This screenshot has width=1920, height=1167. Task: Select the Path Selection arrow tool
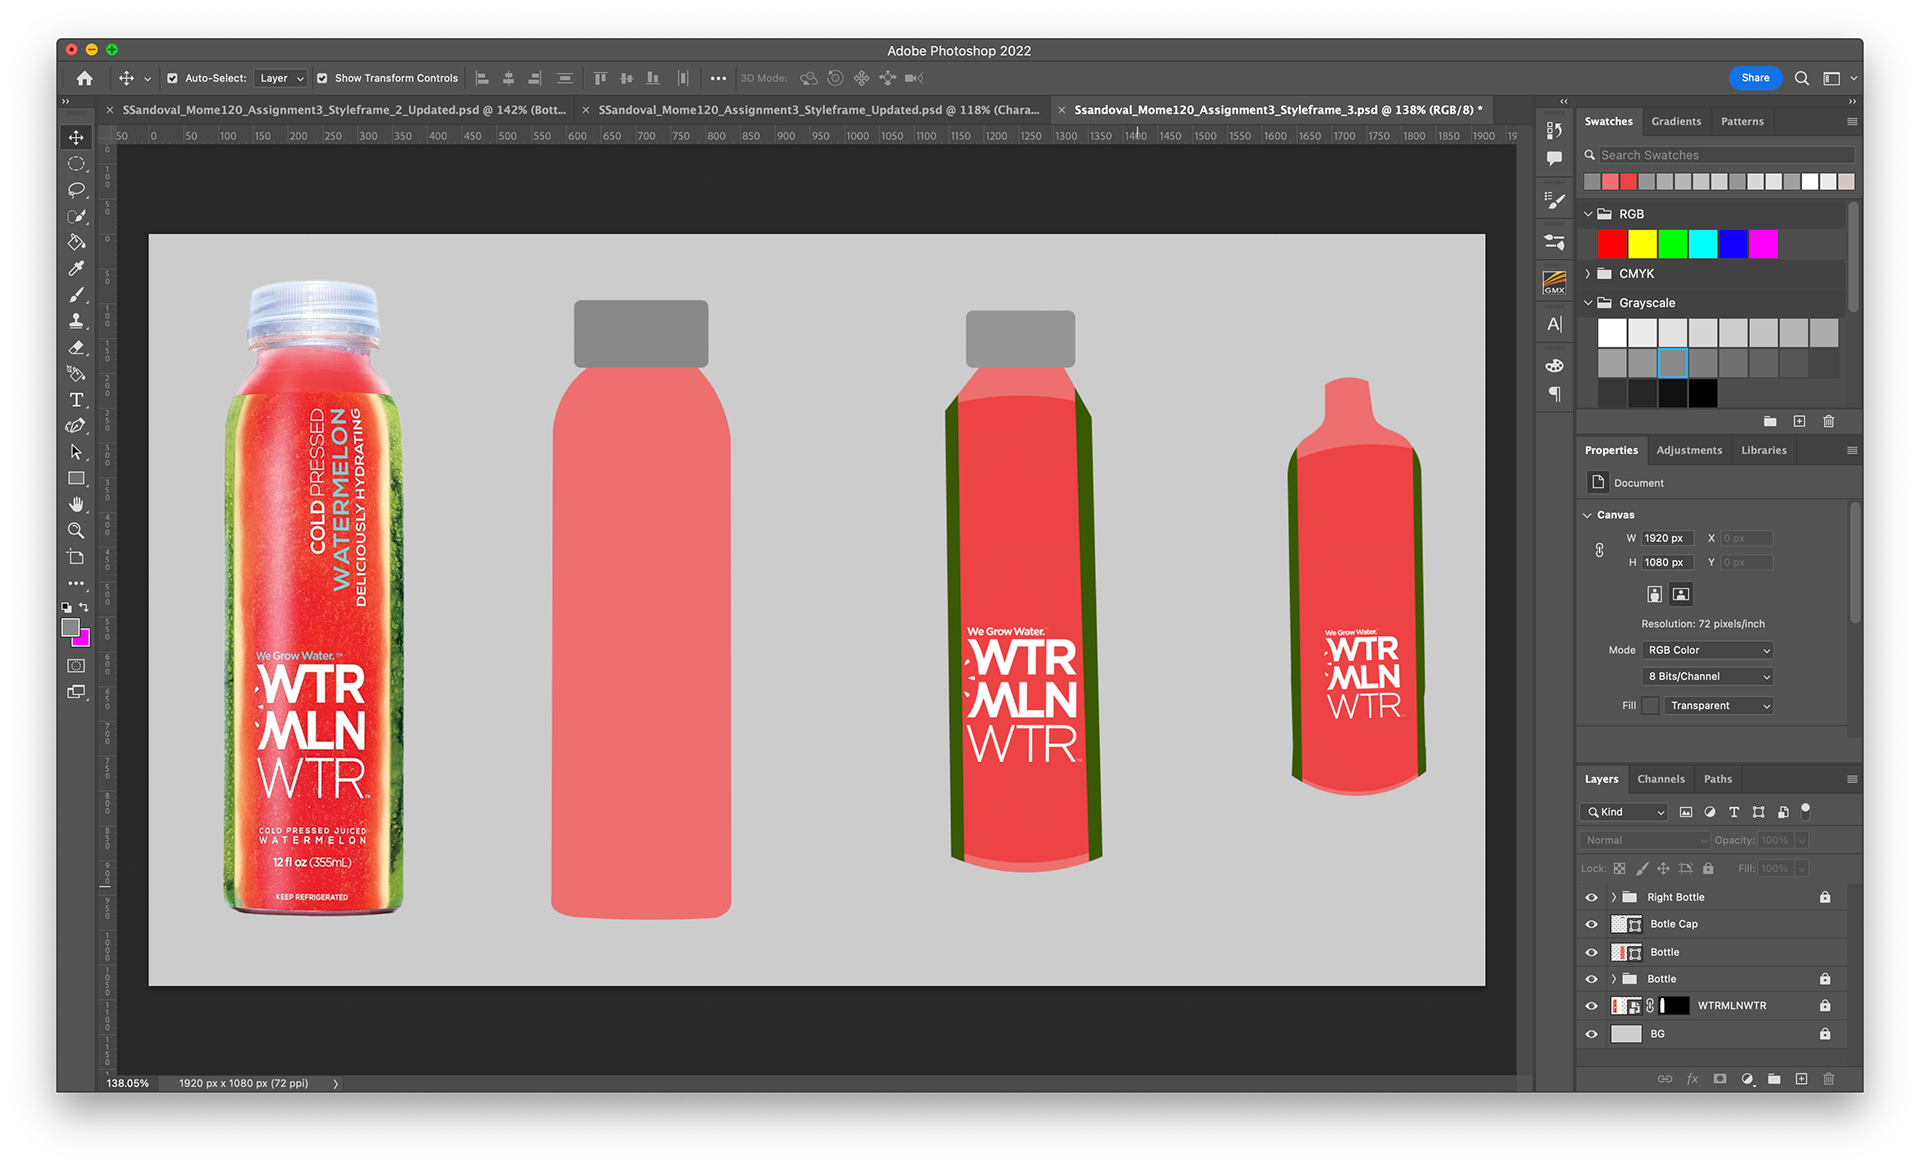[76, 452]
